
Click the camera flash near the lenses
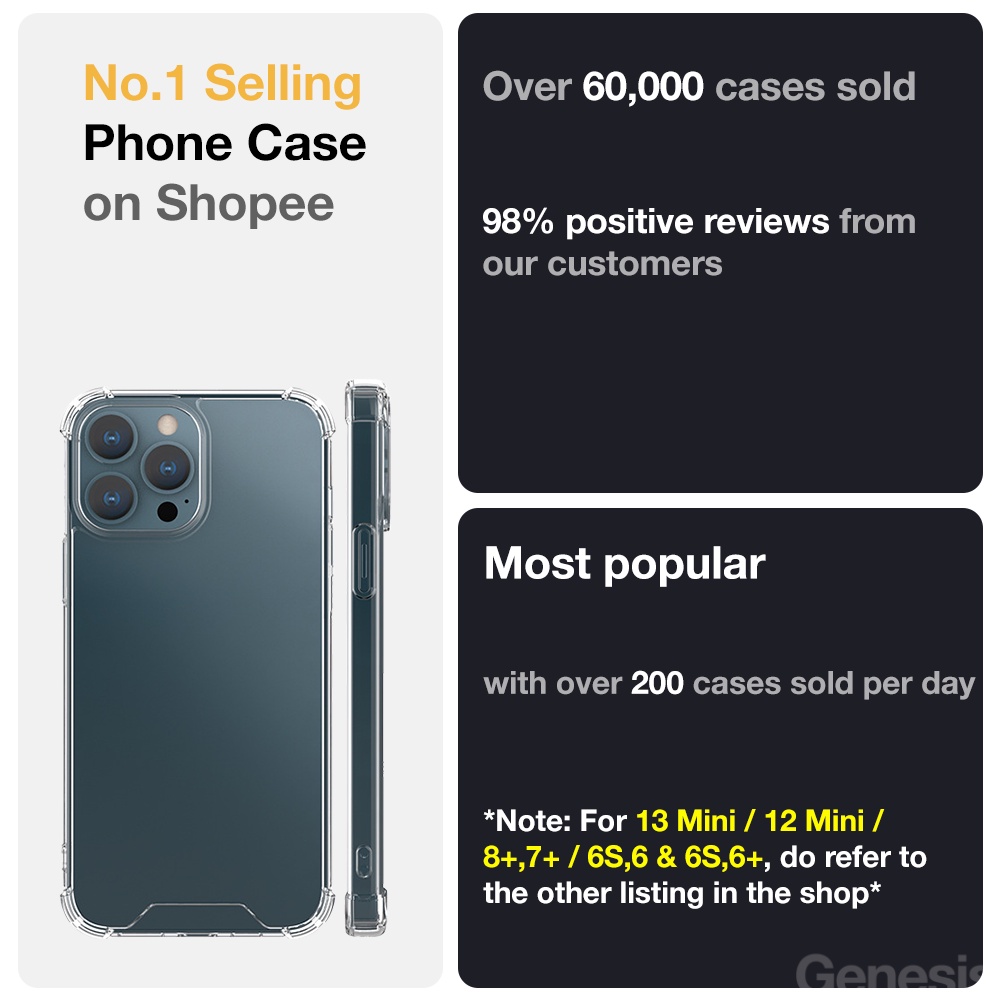point(167,426)
